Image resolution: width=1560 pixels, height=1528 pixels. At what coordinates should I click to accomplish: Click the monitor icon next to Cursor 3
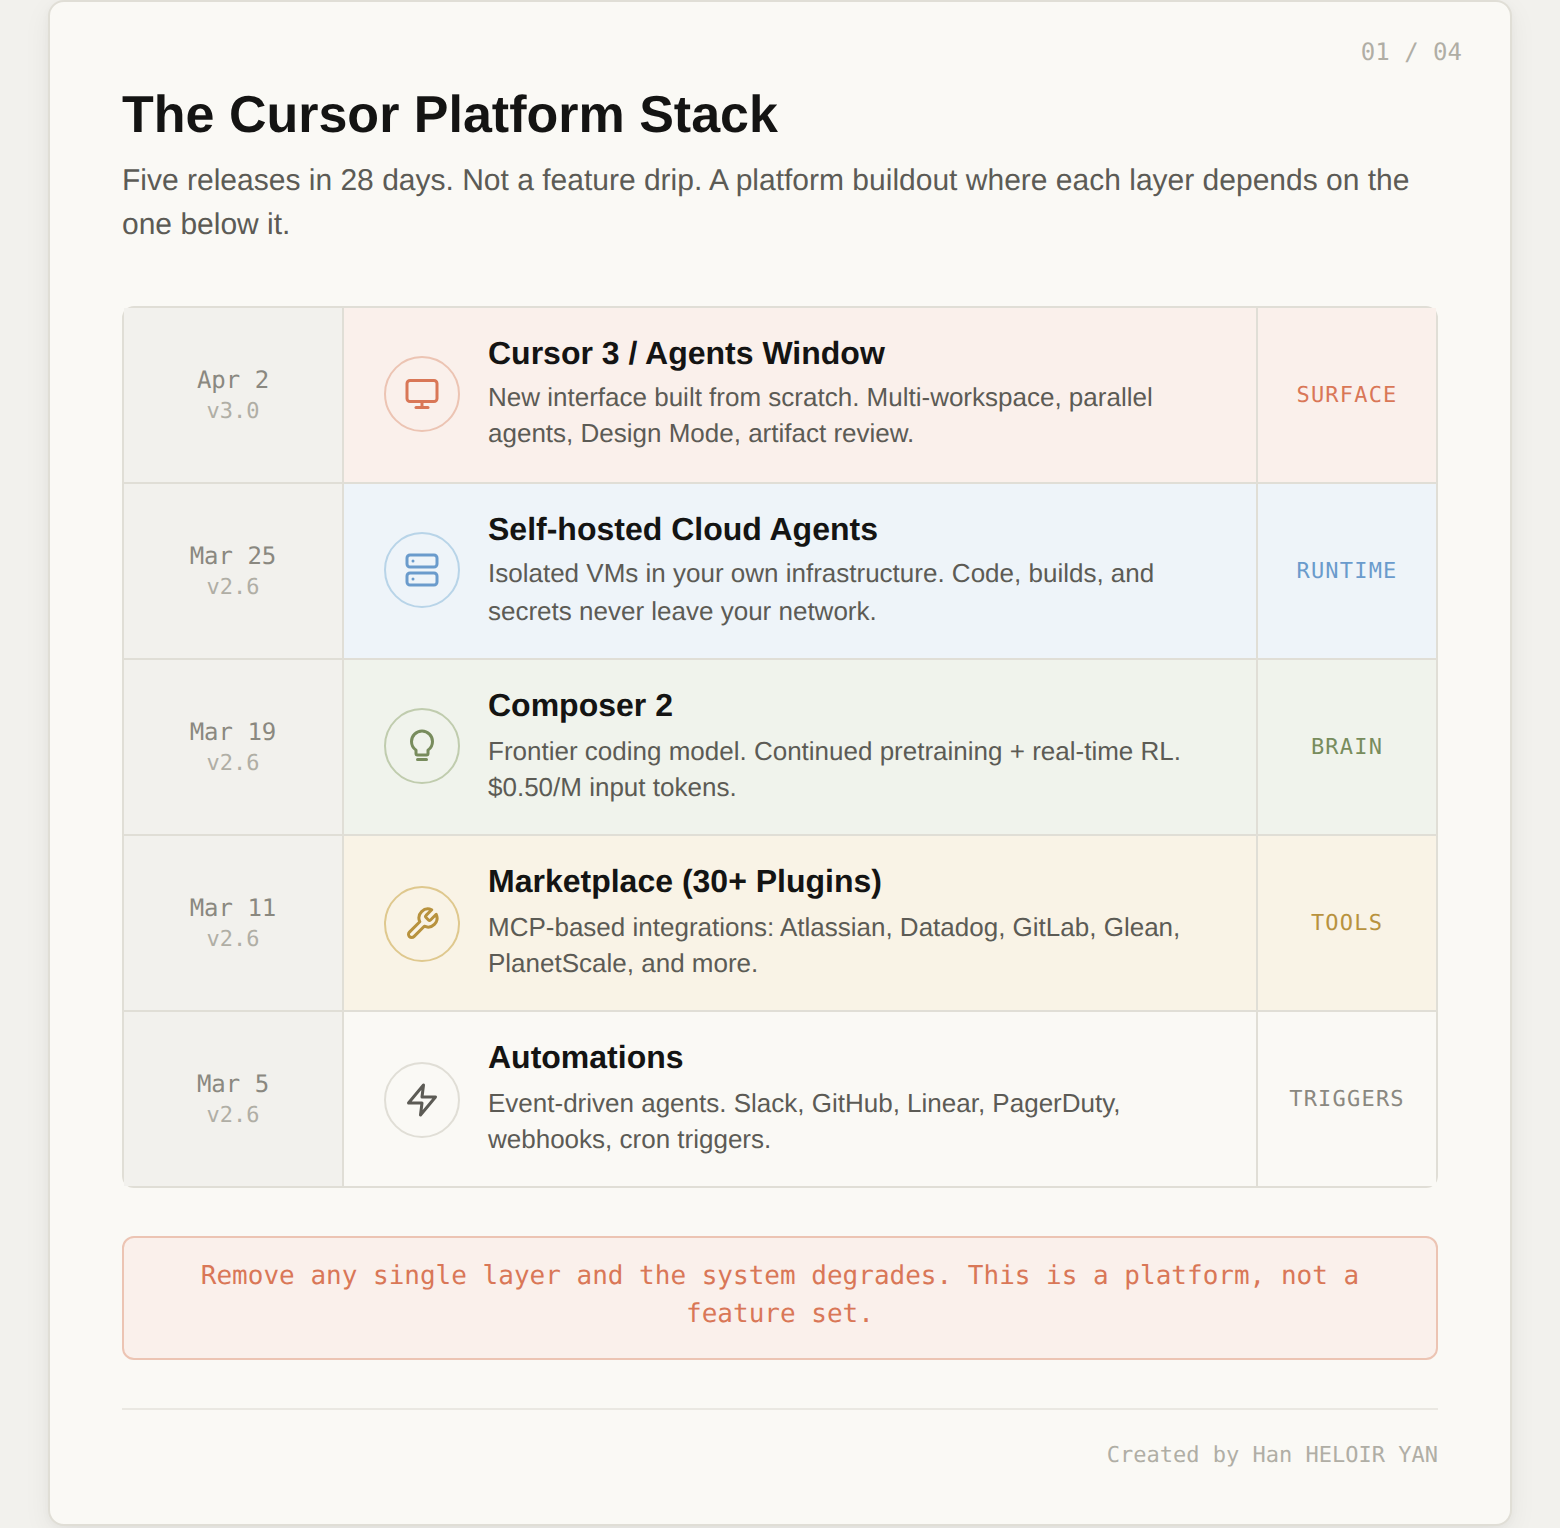421,393
